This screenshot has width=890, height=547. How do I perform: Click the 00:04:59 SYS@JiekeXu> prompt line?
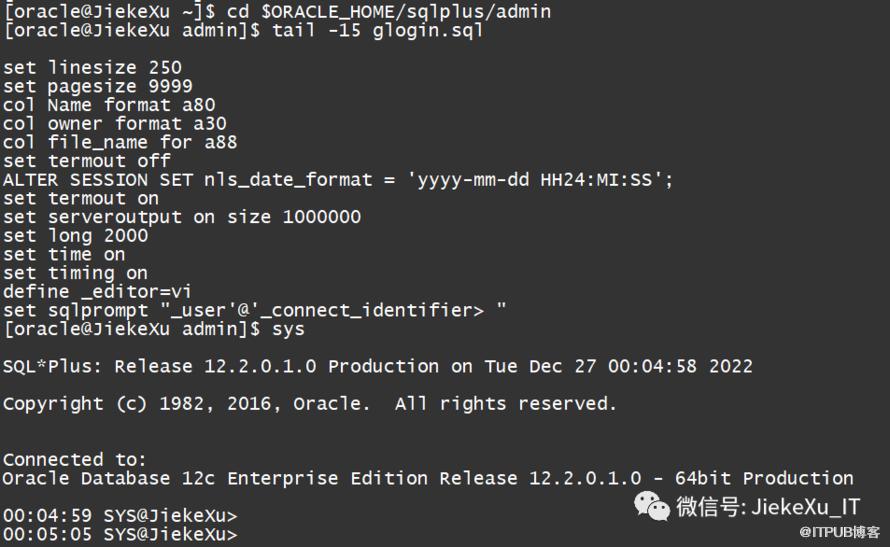pyautogui.click(x=120, y=516)
